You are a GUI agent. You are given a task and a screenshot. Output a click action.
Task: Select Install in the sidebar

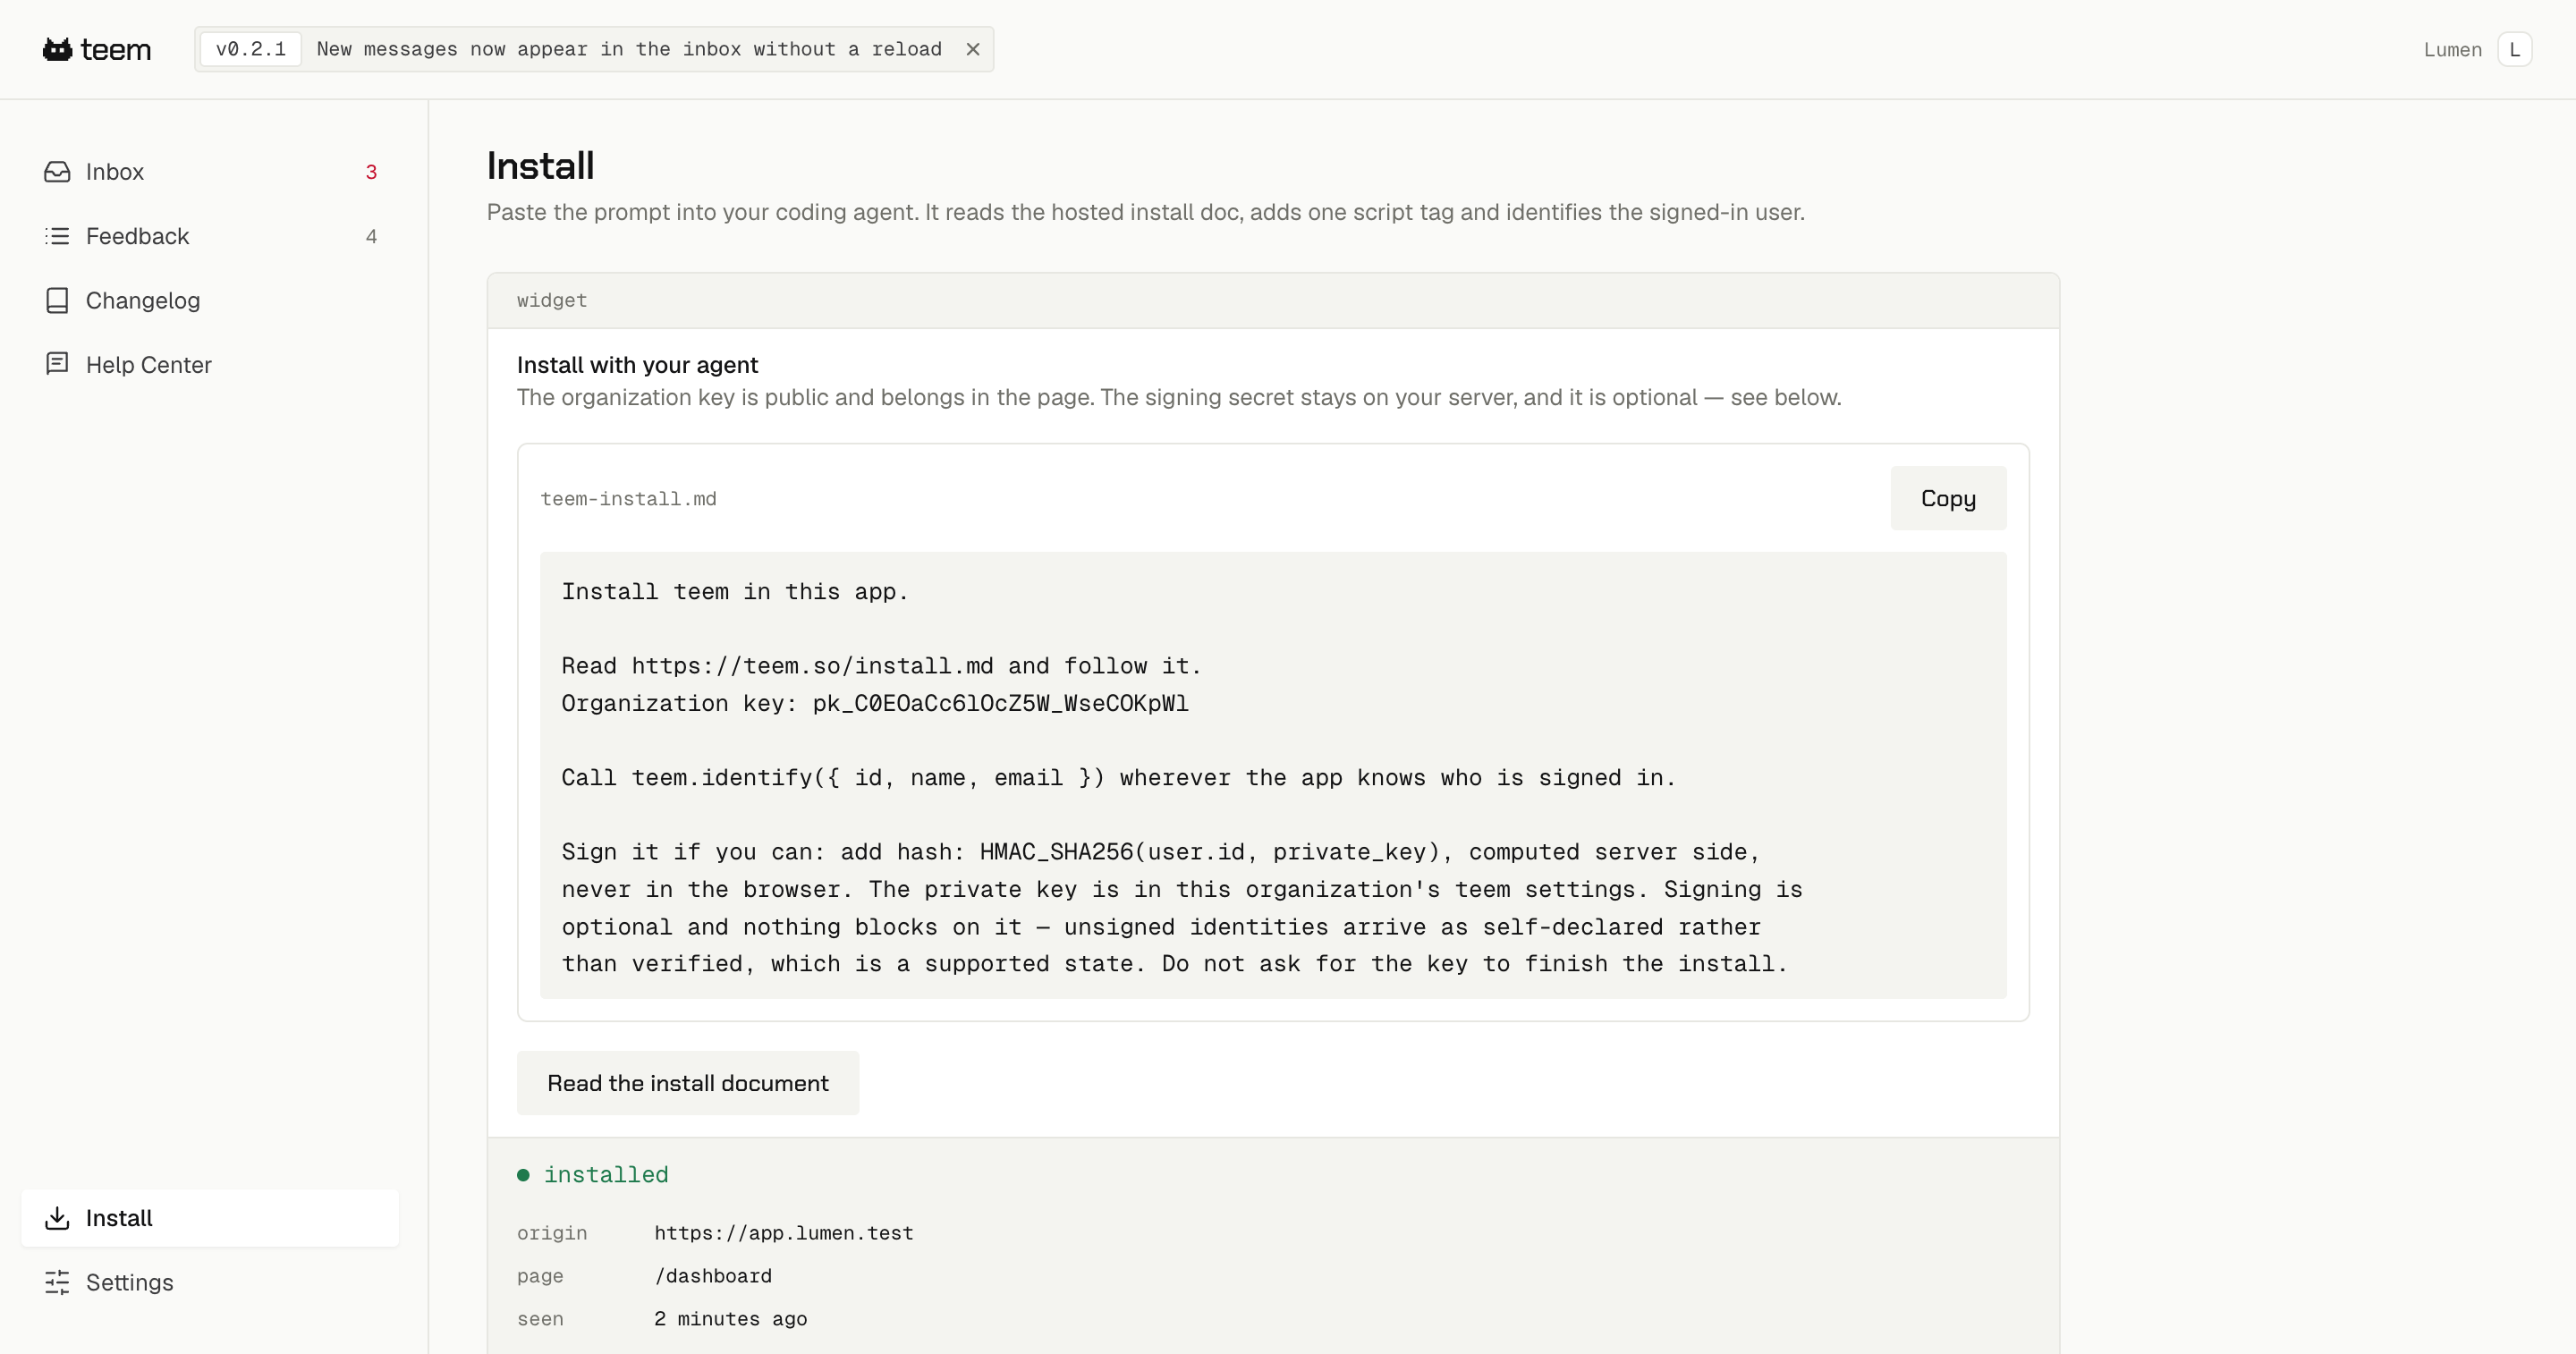(x=210, y=1218)
